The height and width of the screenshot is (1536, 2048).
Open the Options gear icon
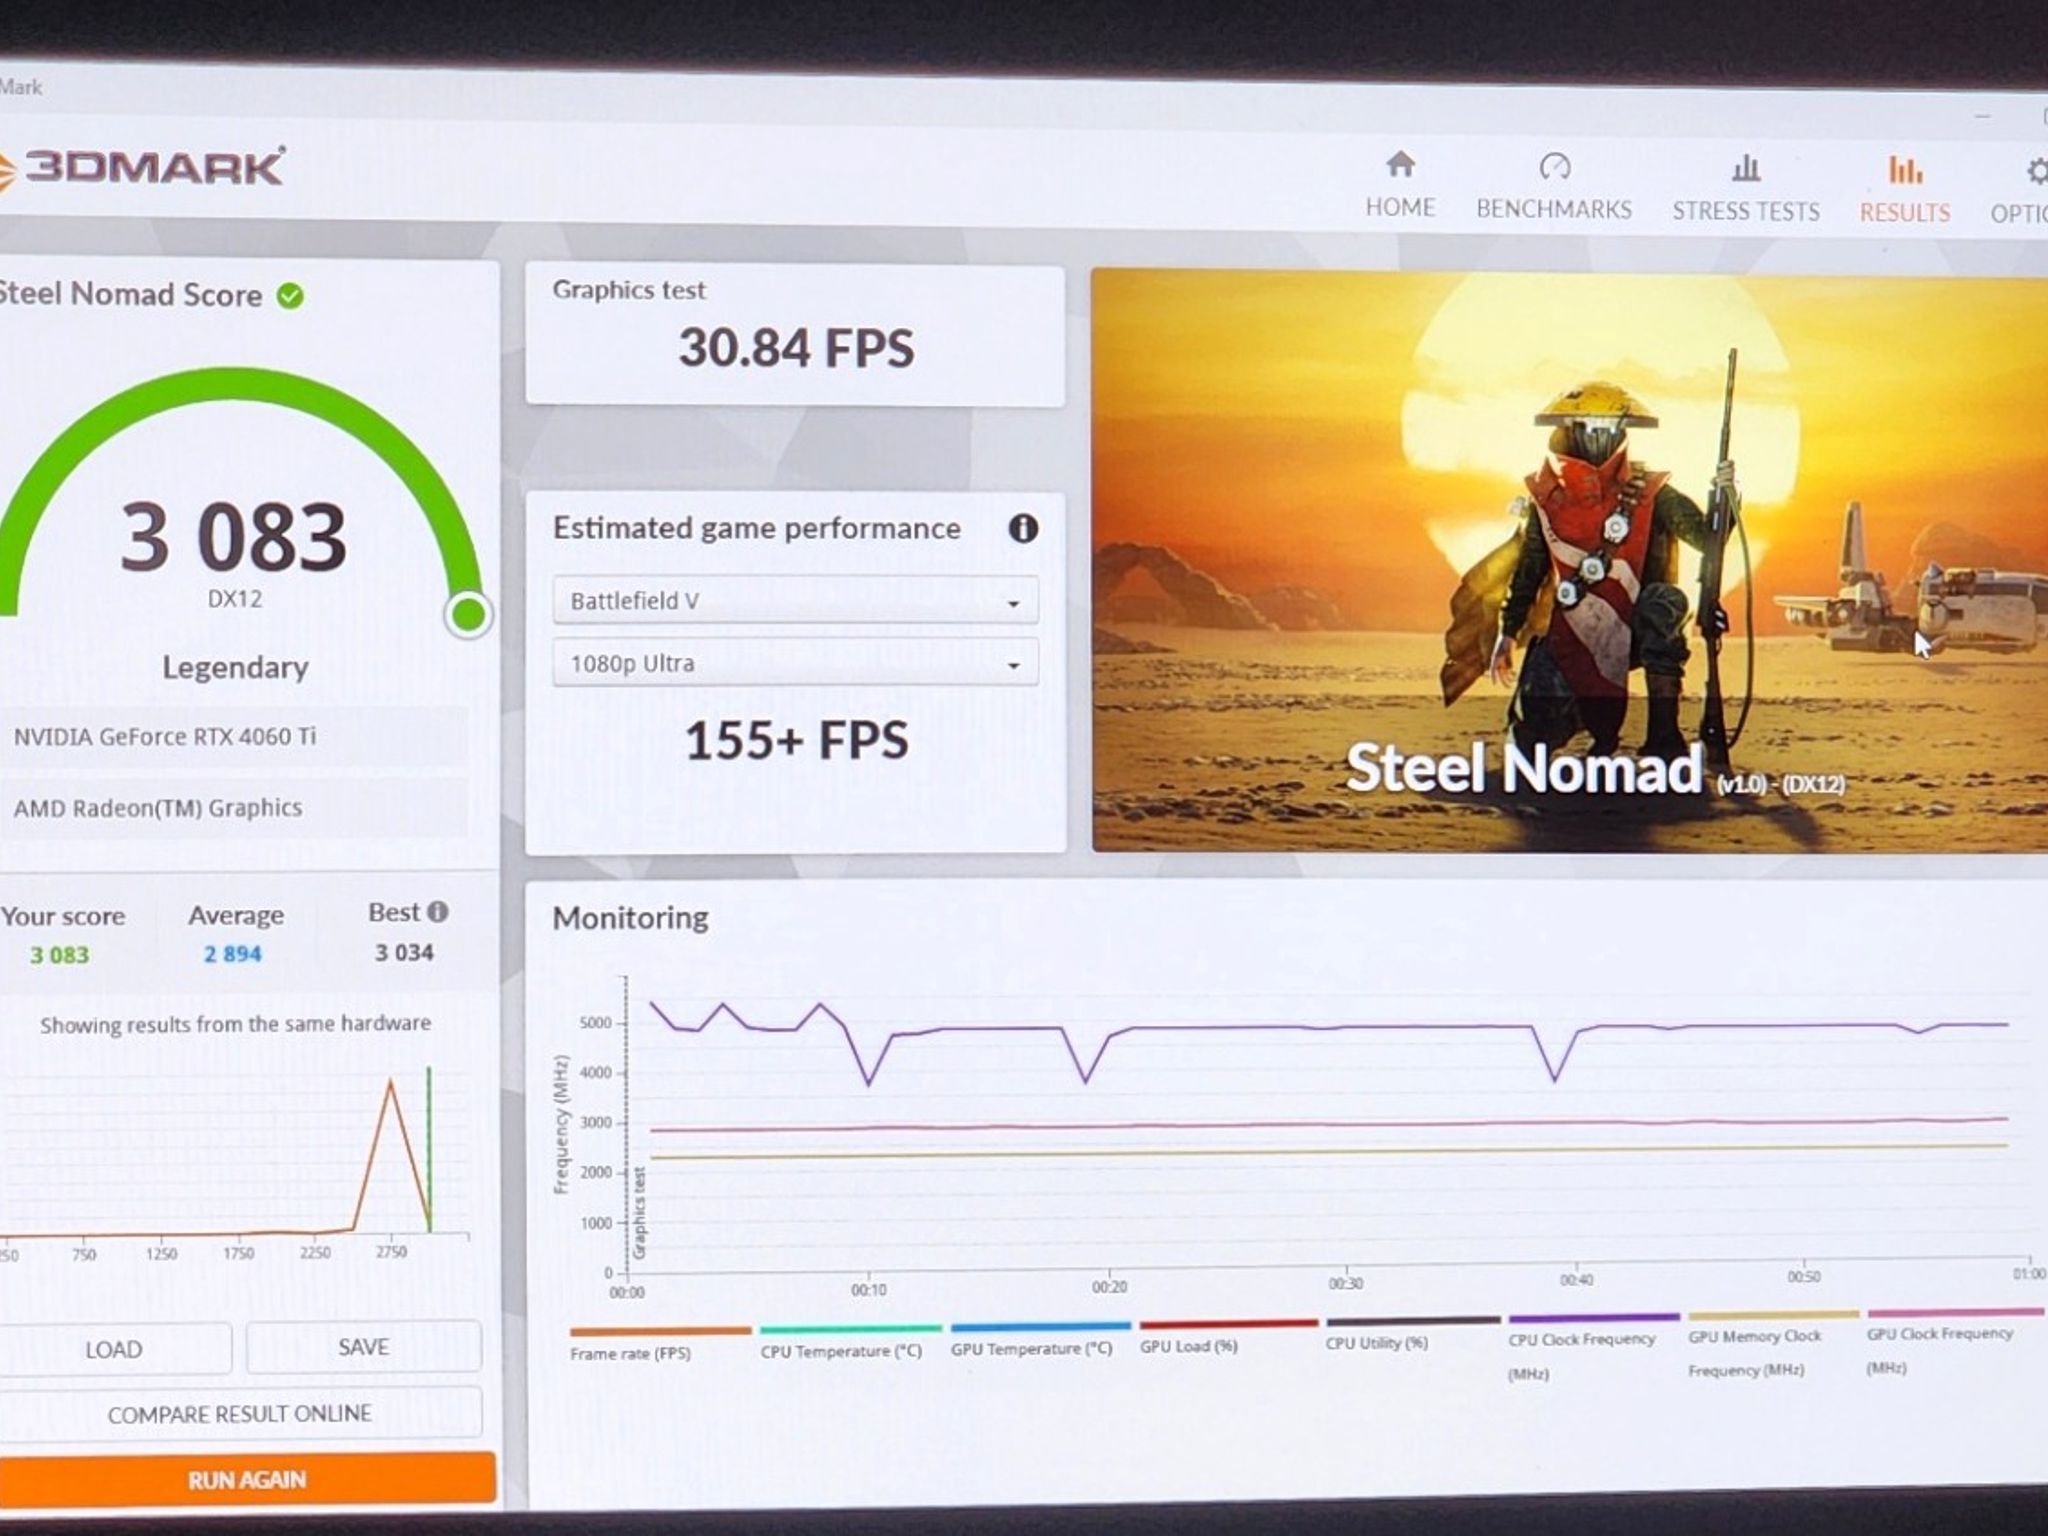tap(2036, 172)
